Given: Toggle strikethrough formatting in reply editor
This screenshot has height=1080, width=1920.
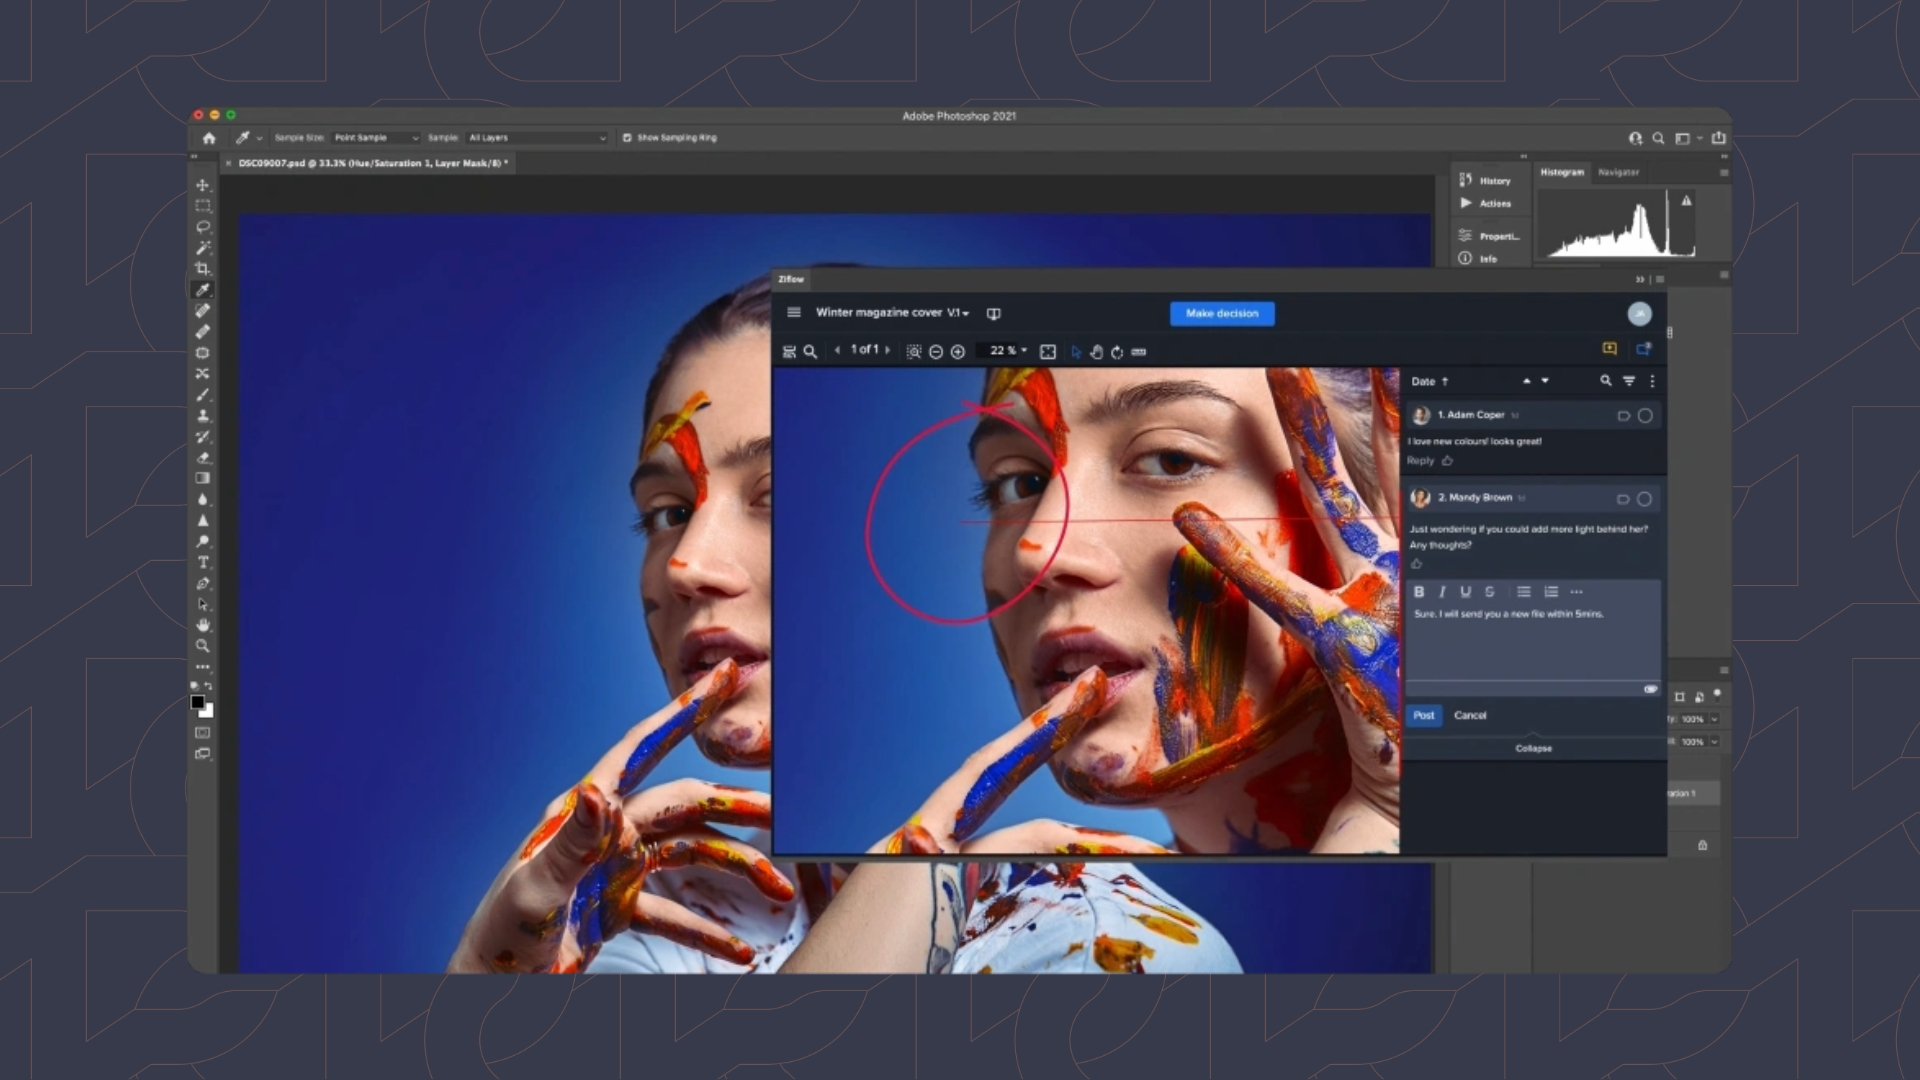Looking at the screenshot, I should click(1489, 592).
